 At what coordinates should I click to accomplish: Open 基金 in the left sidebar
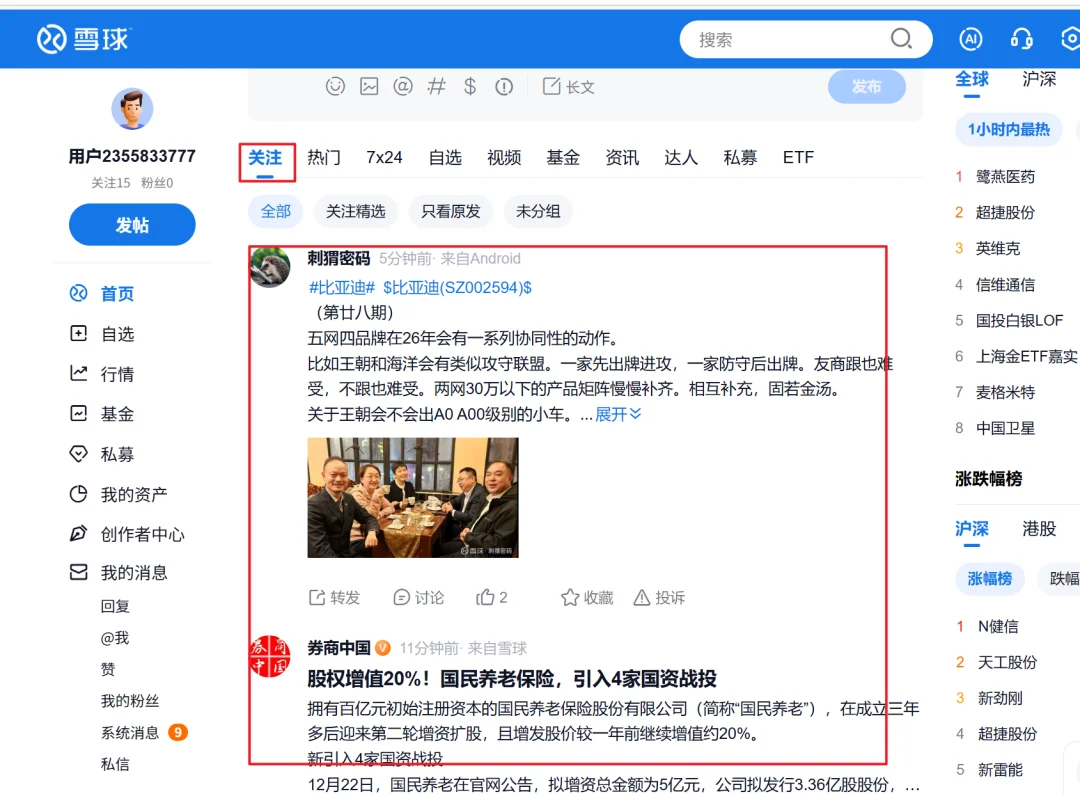(x=102, y=414)
